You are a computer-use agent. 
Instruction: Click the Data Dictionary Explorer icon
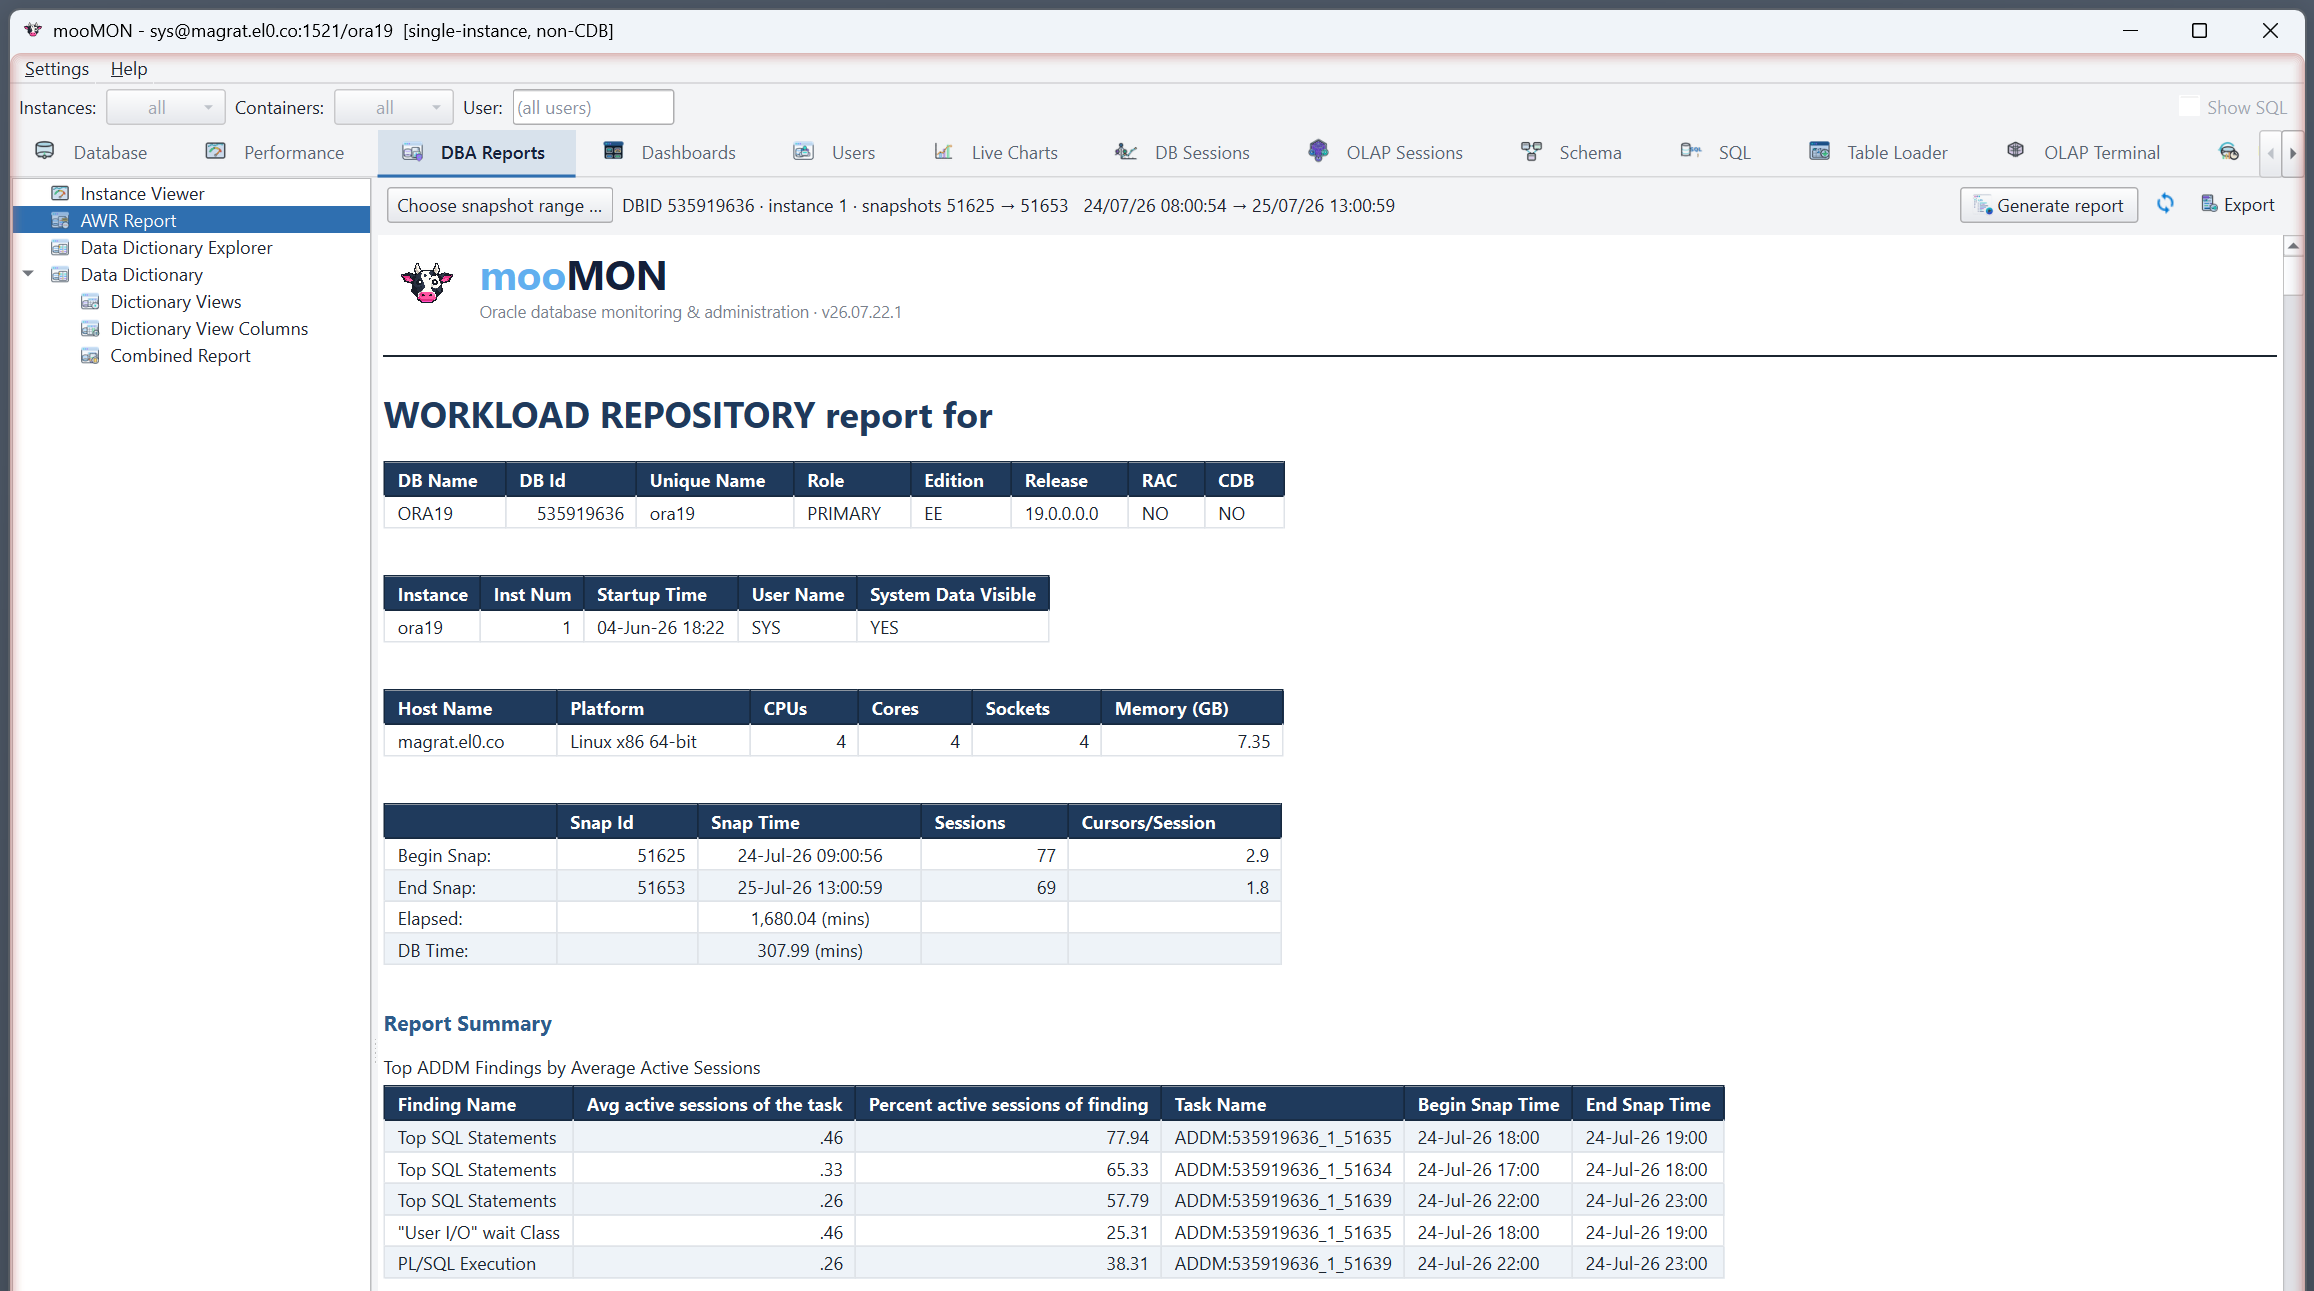pyautogui.click(x=61, y=247)
